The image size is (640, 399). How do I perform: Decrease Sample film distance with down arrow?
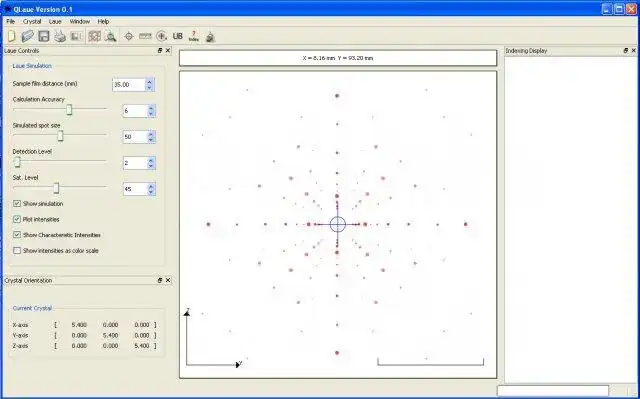click(149, 87)
